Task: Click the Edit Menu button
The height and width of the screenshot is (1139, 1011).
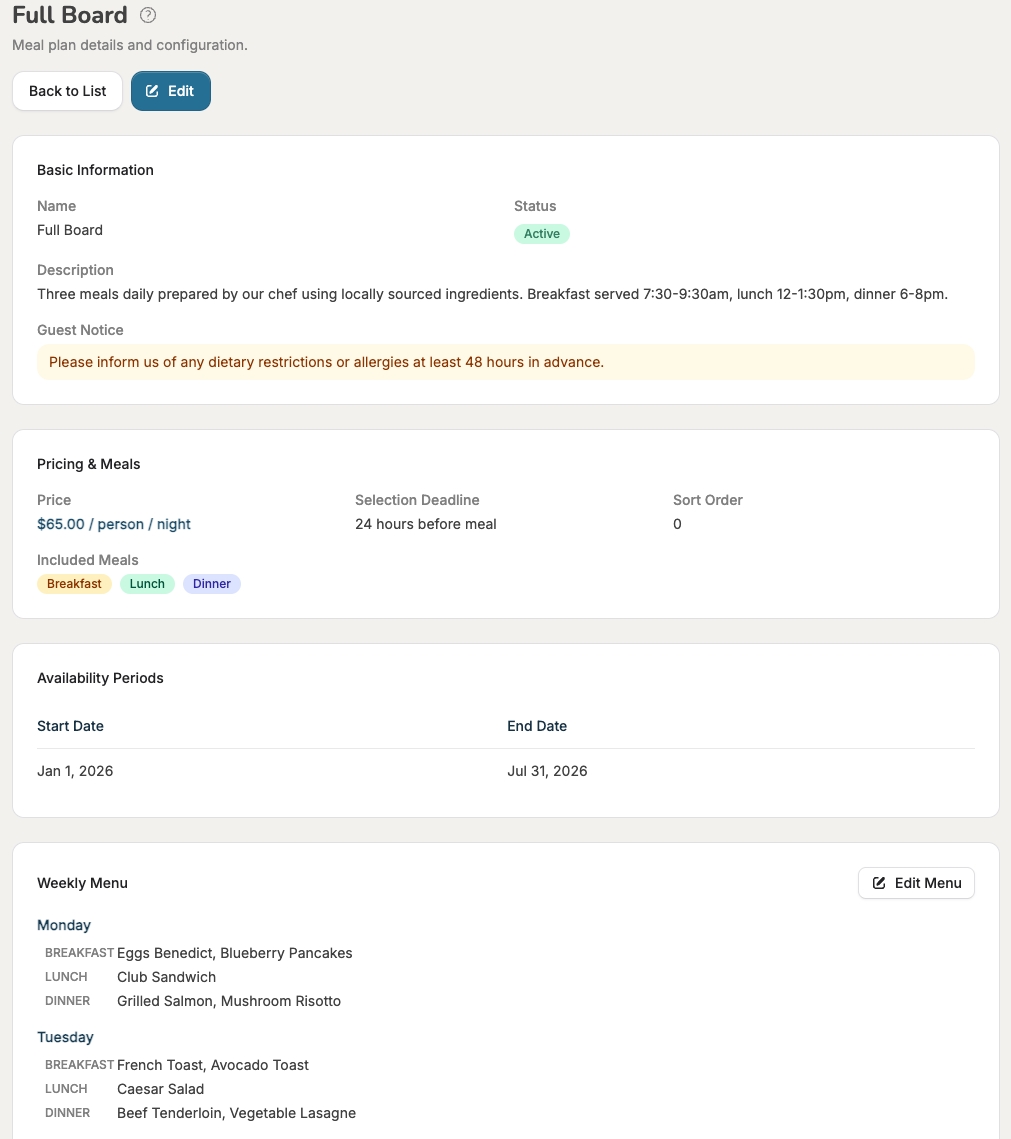Action: click(916, 883)
